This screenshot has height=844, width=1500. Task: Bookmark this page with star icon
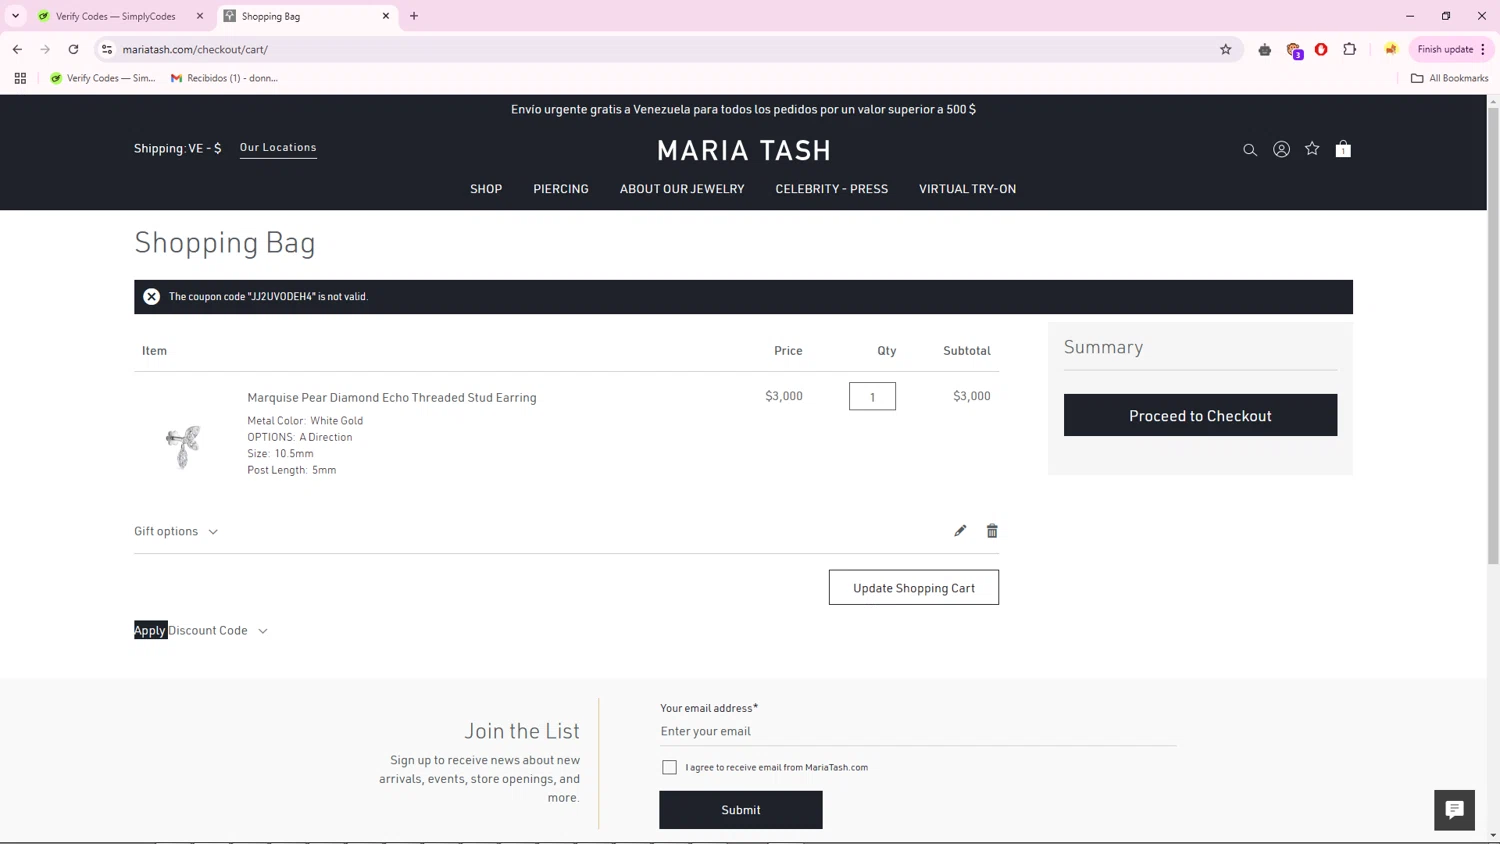(x=1225, y=49)
